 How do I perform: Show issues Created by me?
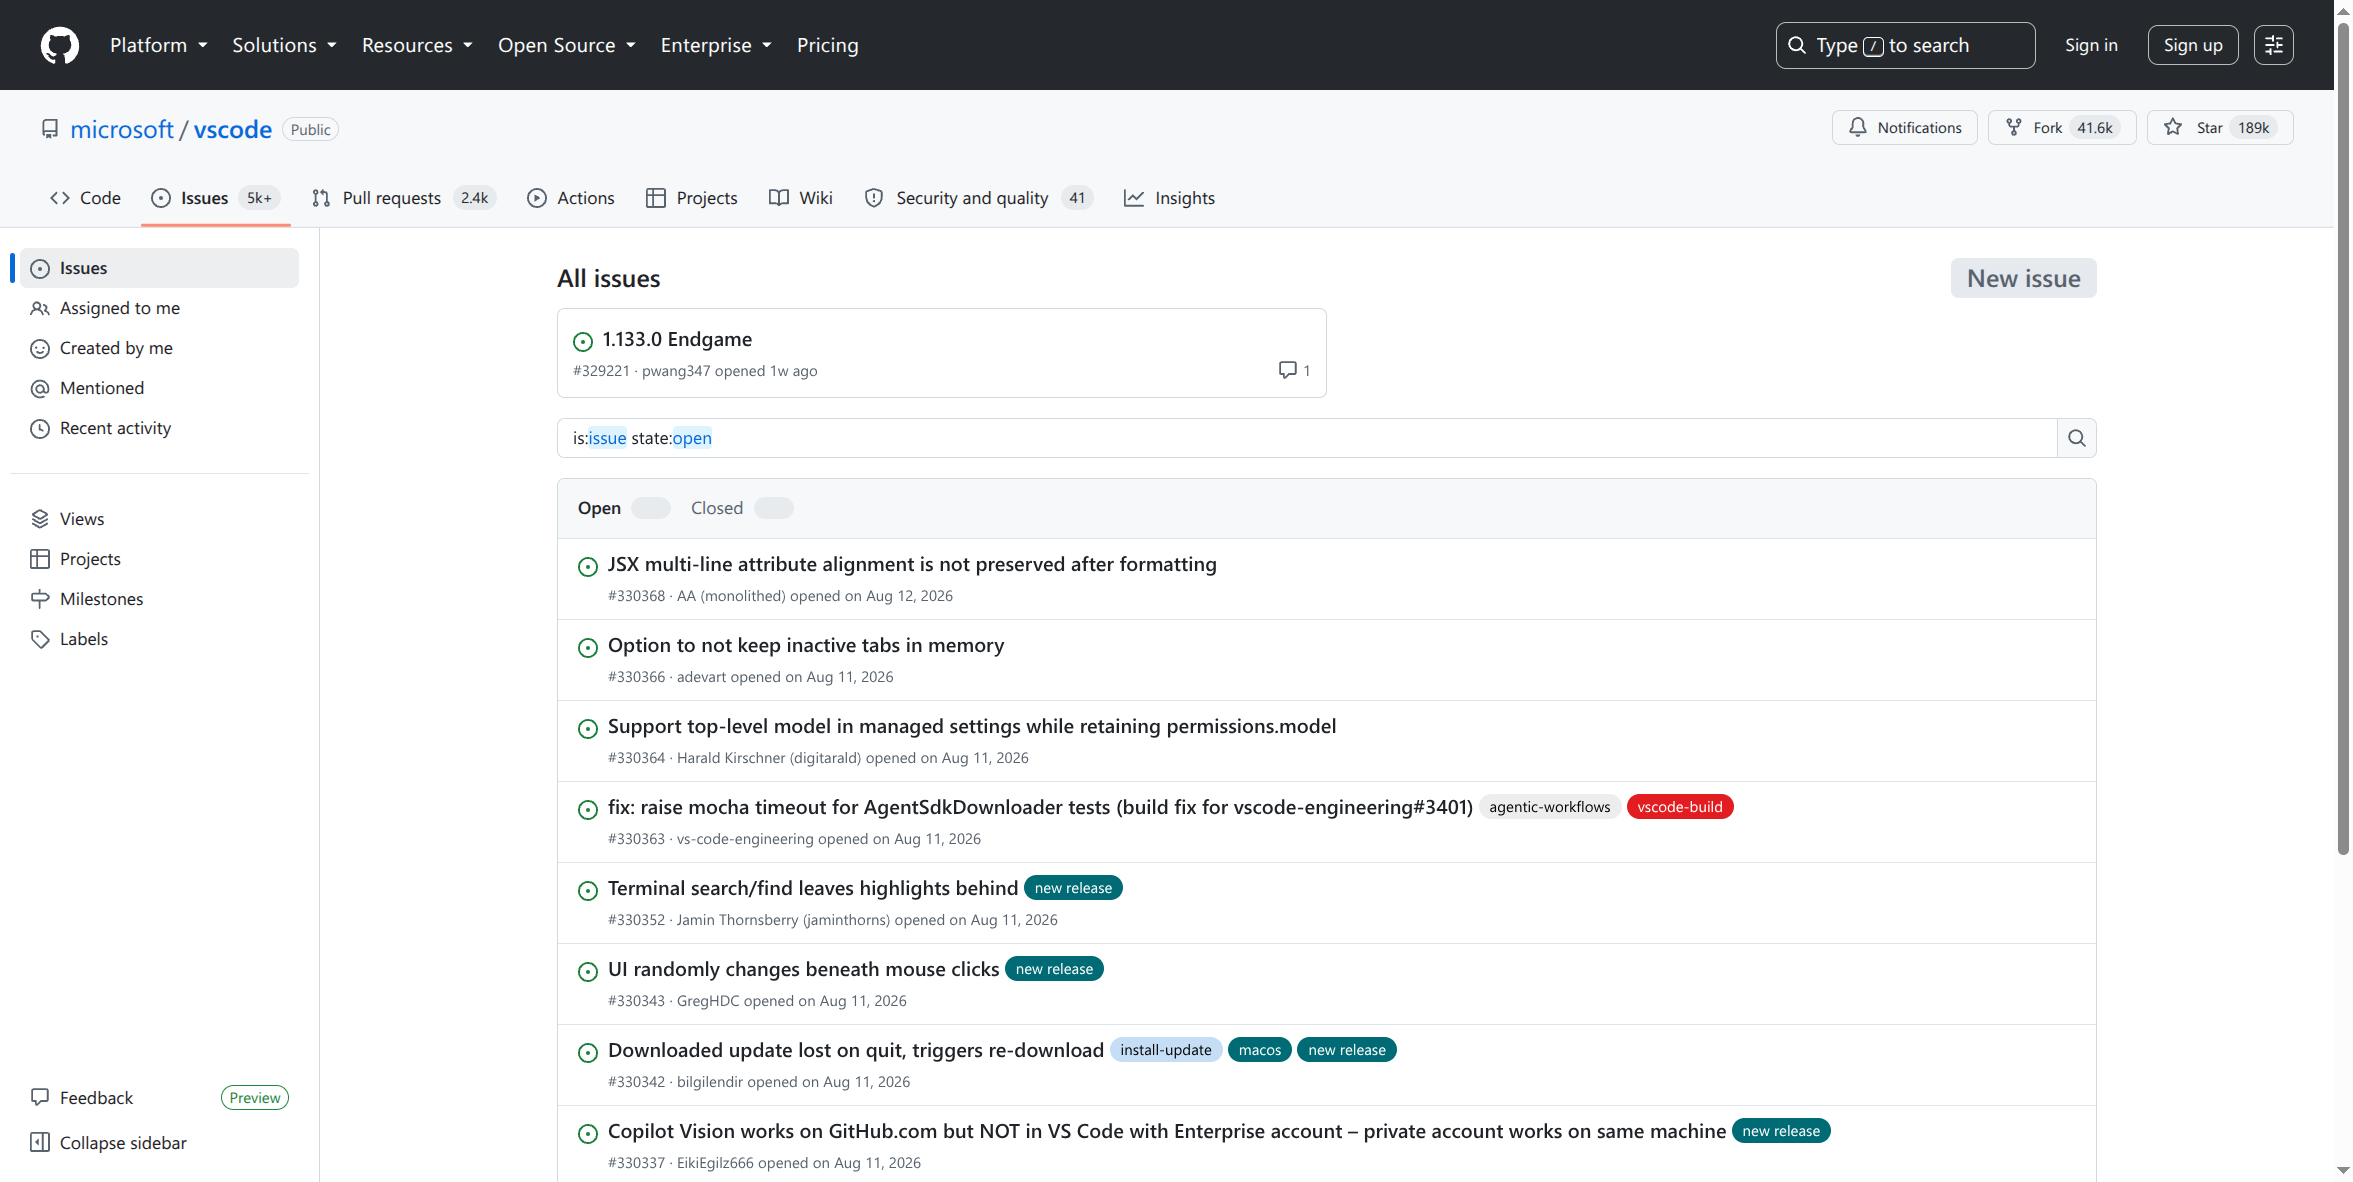point(160,348)
